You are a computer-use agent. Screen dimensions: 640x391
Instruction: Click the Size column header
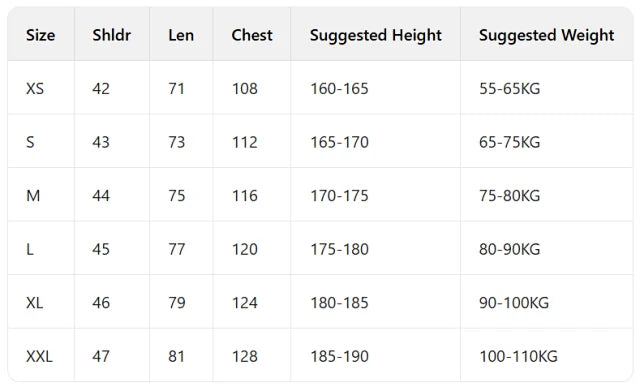click(40, 35)
